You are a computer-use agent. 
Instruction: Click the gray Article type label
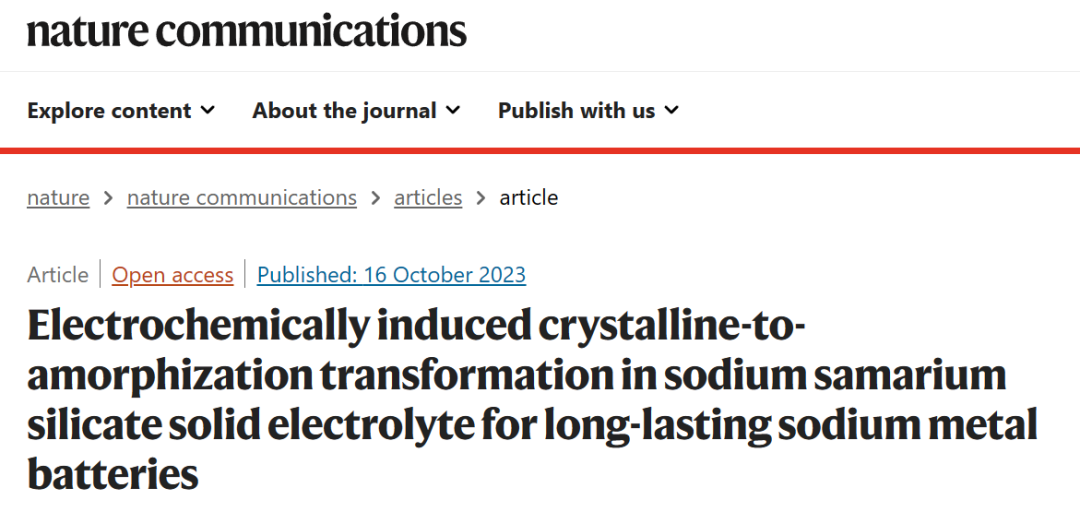coord(58,275)
